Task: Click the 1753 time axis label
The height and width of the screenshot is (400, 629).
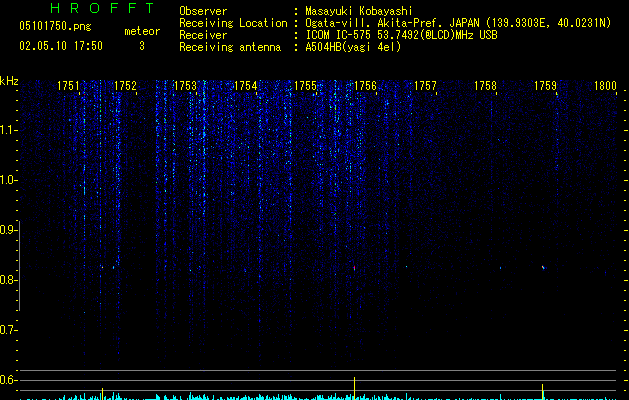Action: point(185,86)
